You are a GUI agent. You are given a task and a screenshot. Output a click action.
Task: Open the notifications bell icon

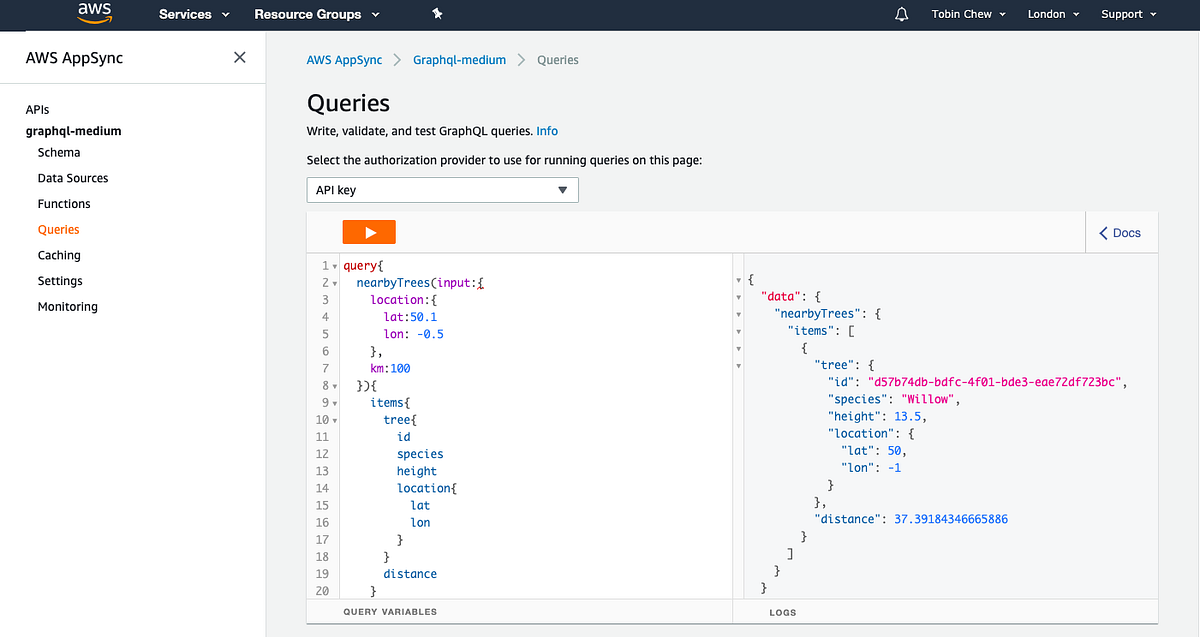click(901, 14)
